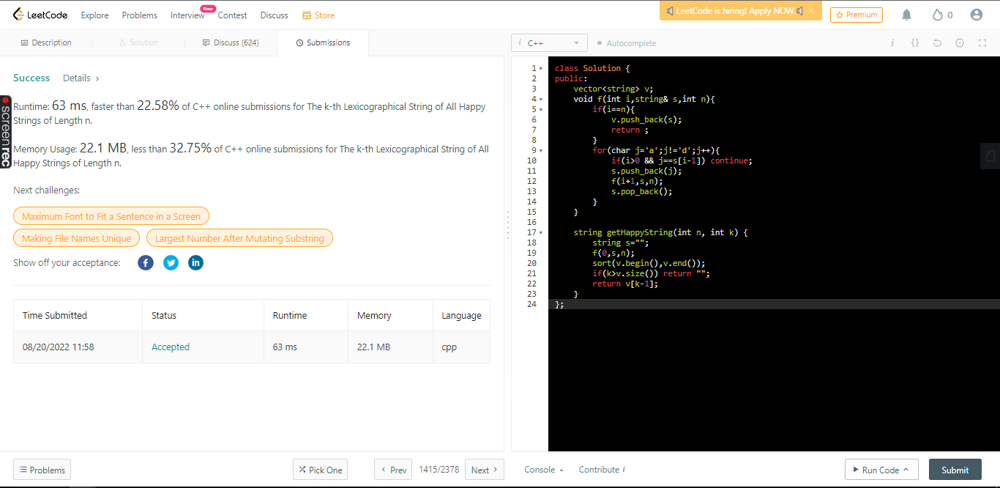Fold the code block at line 17
1000x488 pixels.
(541, 232)
